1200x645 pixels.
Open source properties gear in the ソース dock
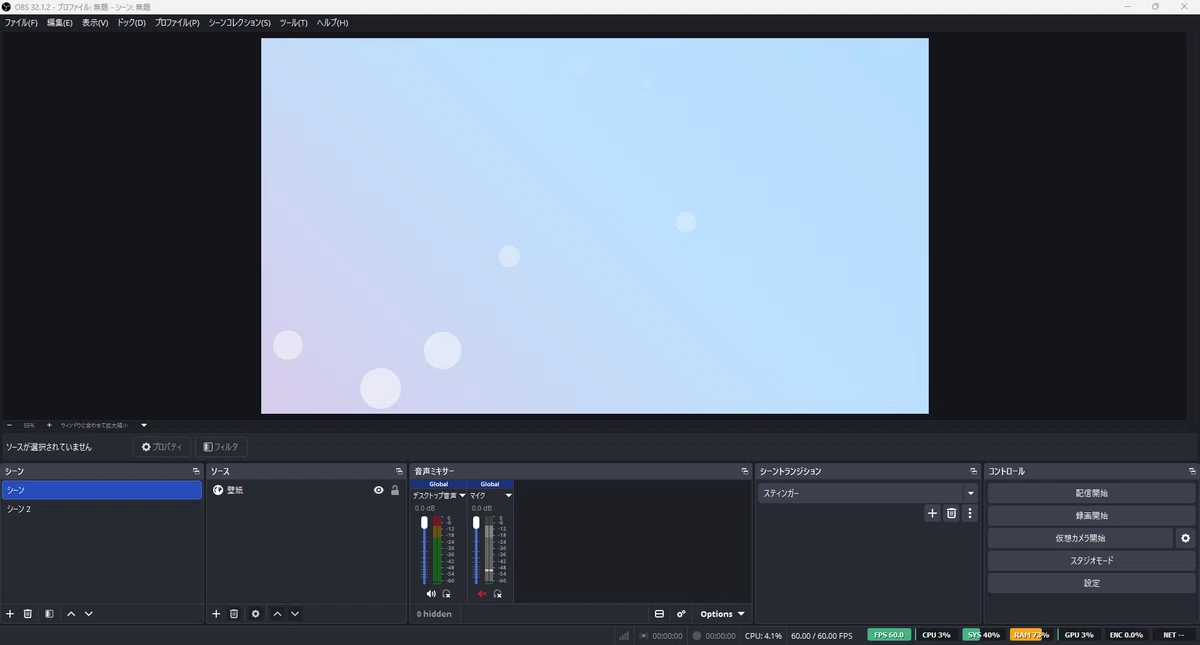[x=256, y=614]
